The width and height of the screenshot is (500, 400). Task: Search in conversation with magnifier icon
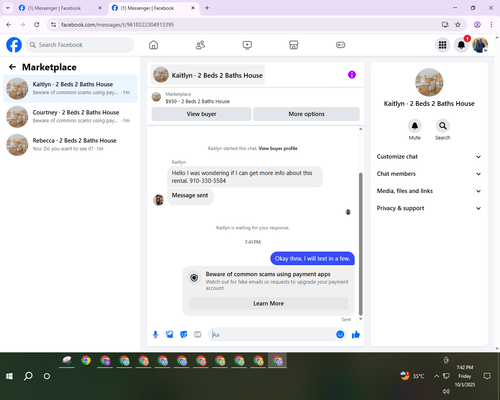click(x=443, y=126)
